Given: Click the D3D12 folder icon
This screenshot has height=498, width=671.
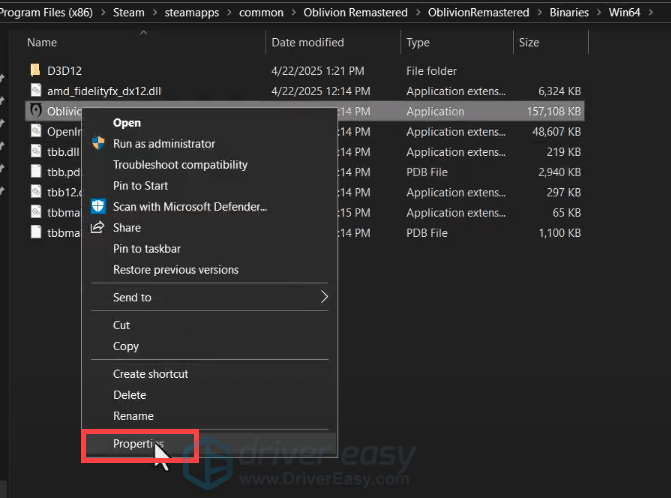Looking at the screenshot, I should click(x=35, y=71).
